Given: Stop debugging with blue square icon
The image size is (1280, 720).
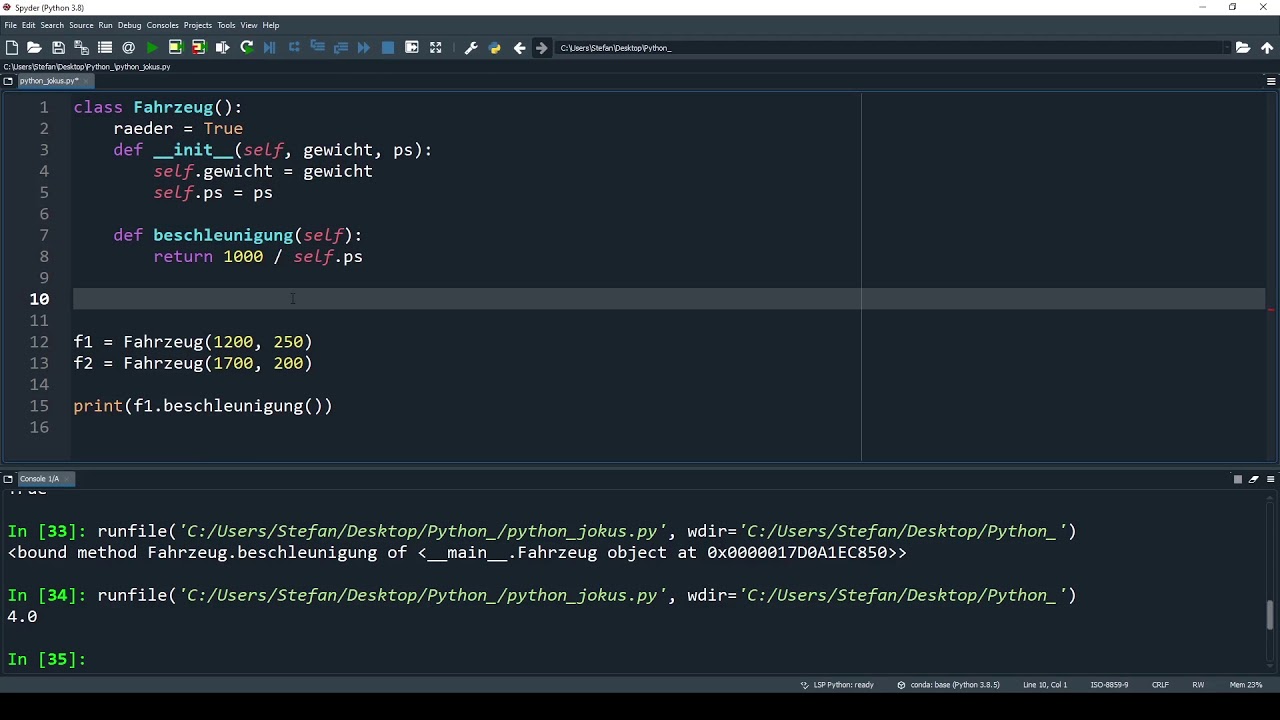Looking at the screenshot, I should (x=388, y=48).
